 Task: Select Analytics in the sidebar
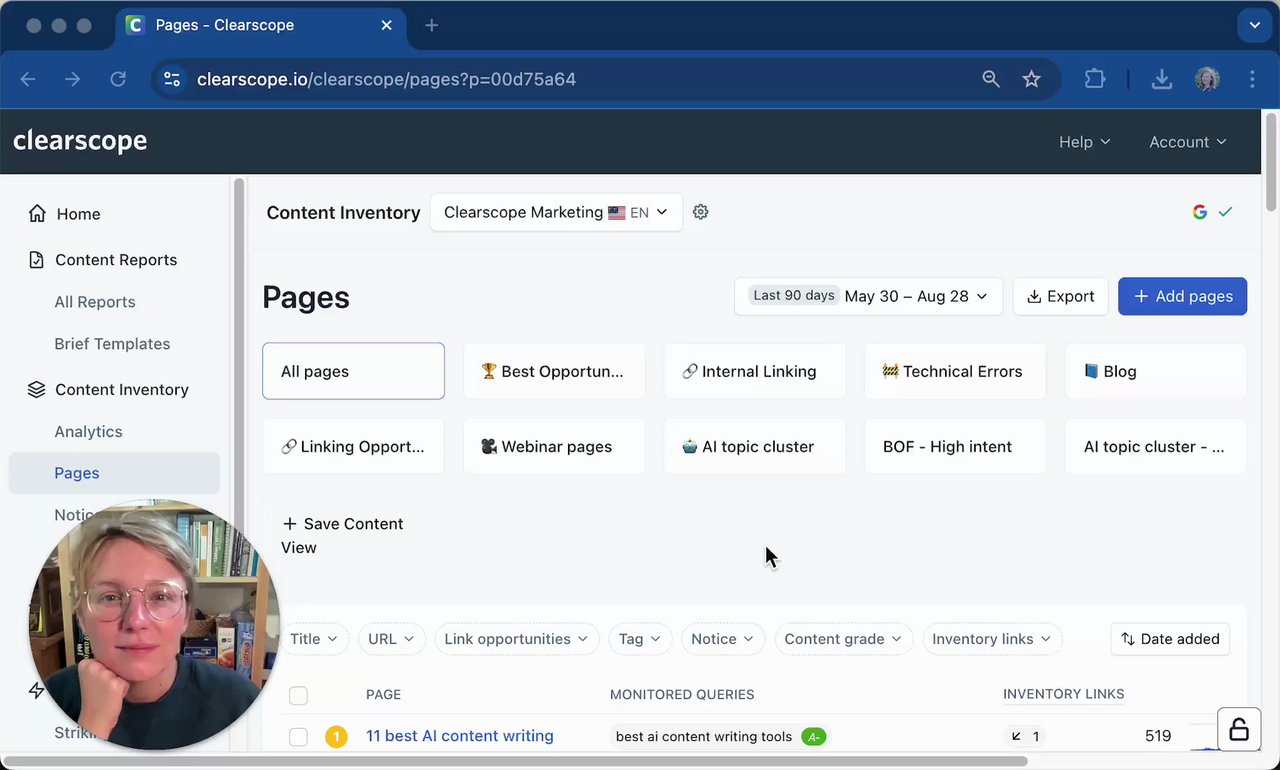(88, 432)
